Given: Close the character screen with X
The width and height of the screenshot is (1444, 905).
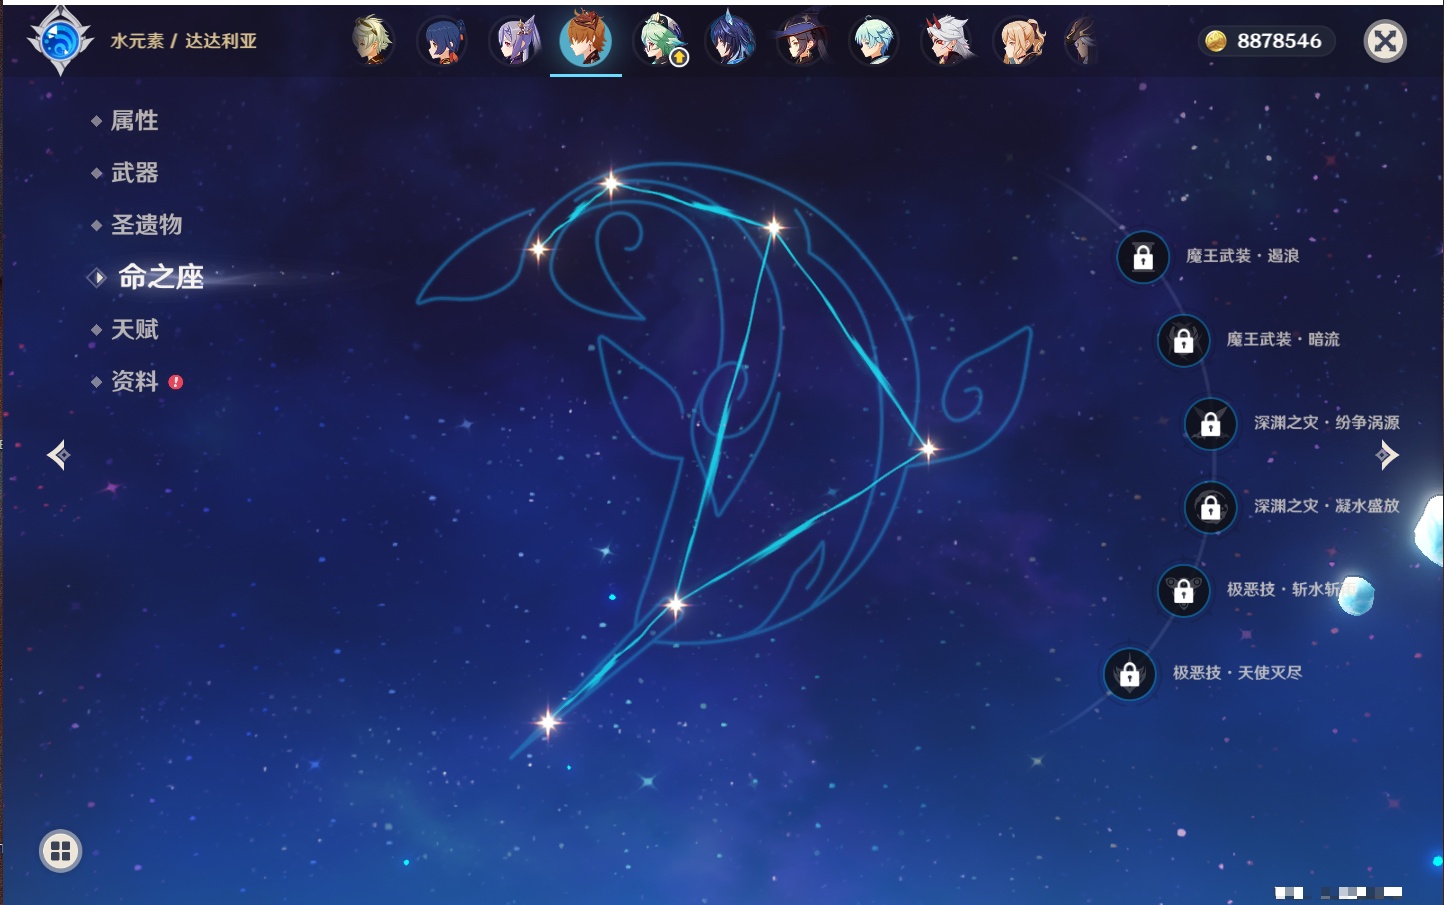Looking at the screenshot, I should (1385, 41).
